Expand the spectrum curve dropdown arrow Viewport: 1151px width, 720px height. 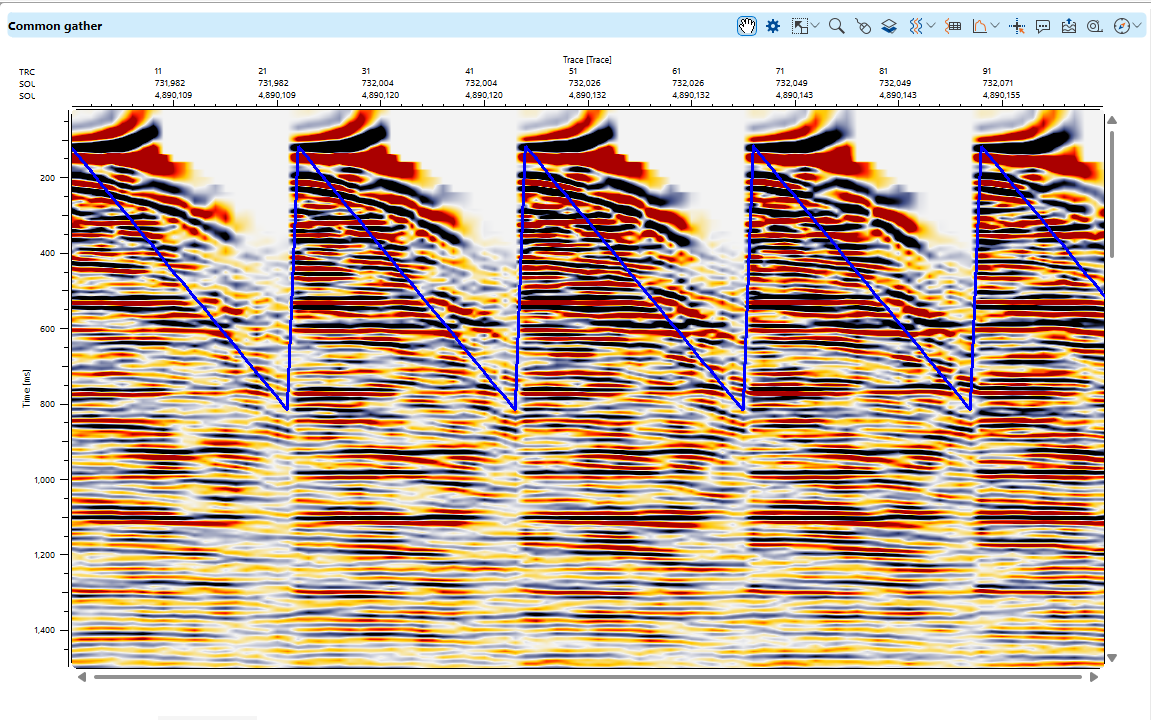[x=996, y=26]
